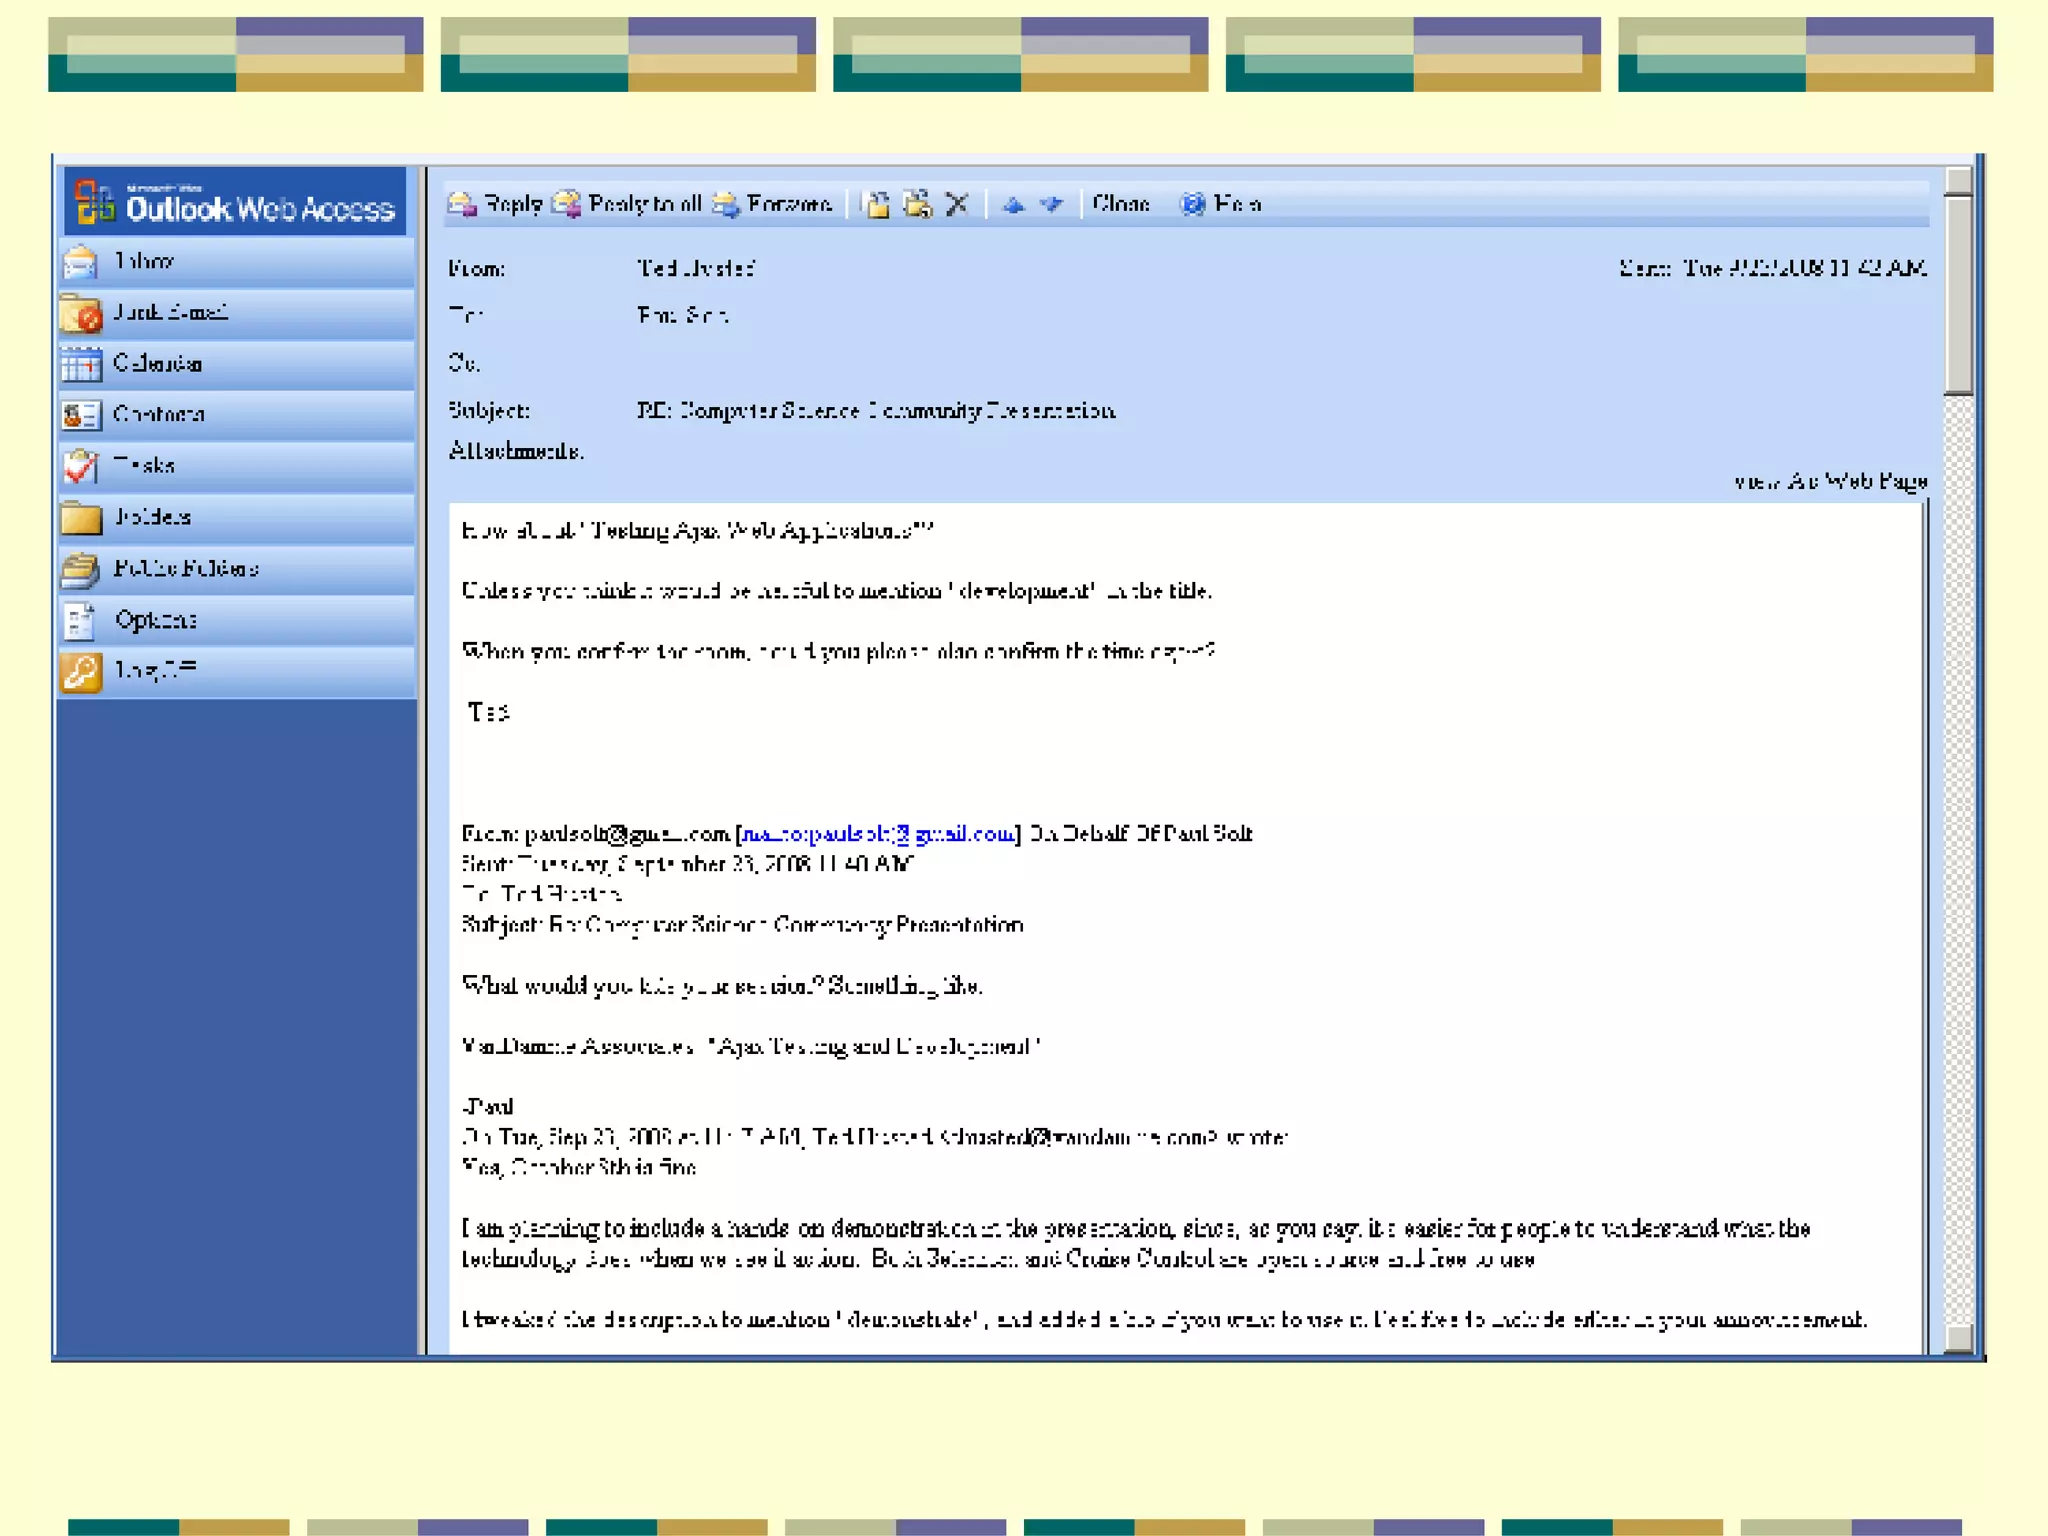
Task: Open the Tasks section
Action: (236, 466)
